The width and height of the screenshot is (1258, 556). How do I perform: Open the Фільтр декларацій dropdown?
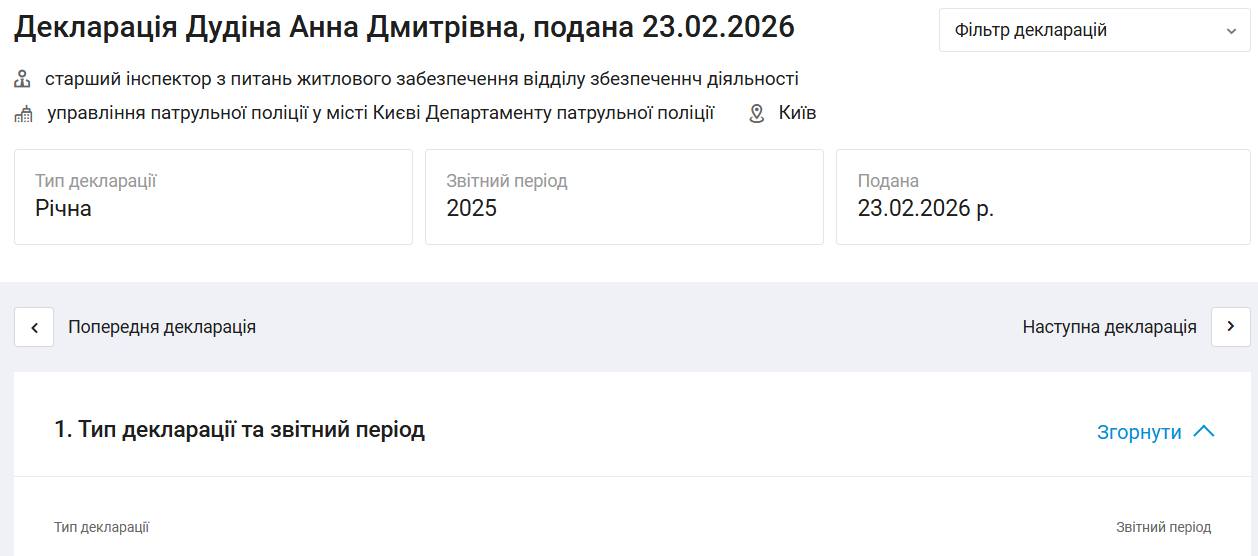point(1094,30)
